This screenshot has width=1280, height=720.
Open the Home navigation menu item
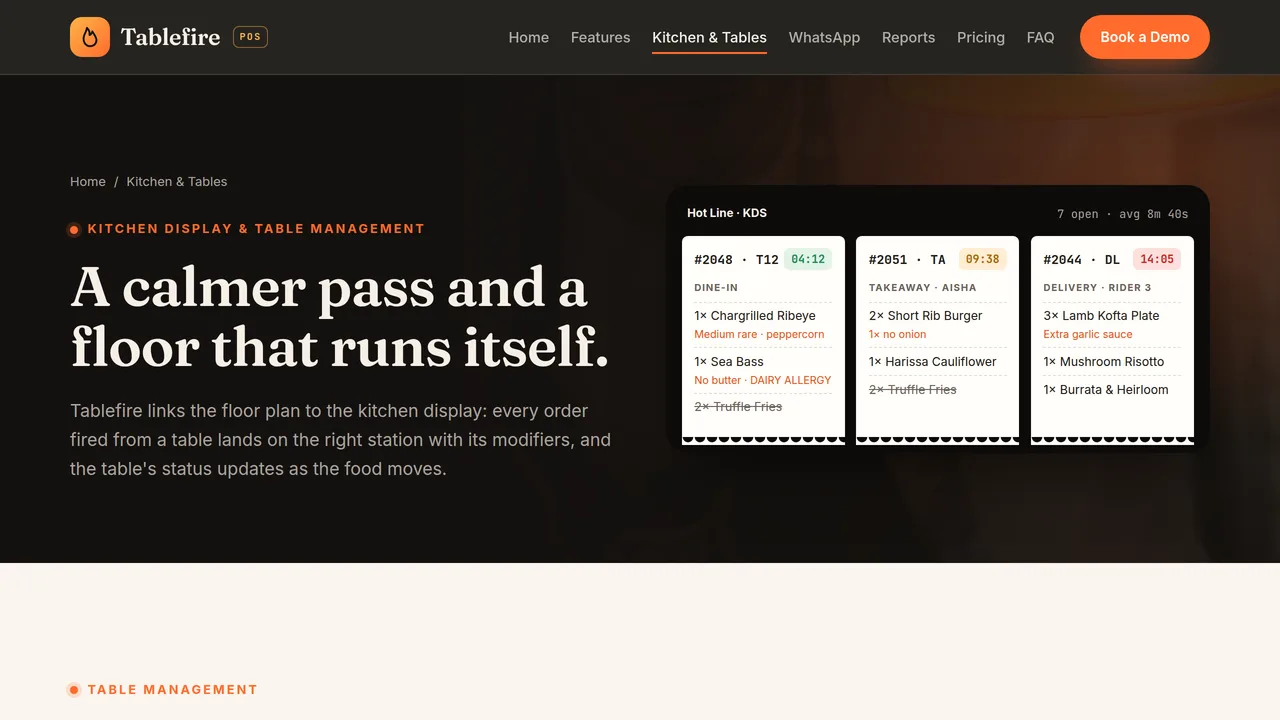click(528, 37)
